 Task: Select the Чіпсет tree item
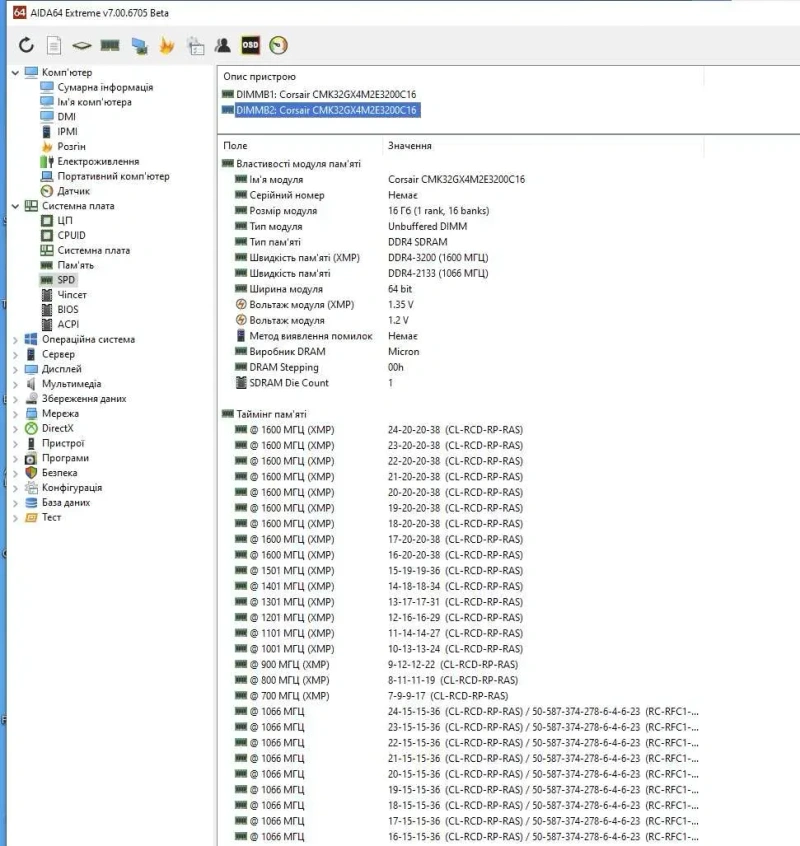(72, 295)
